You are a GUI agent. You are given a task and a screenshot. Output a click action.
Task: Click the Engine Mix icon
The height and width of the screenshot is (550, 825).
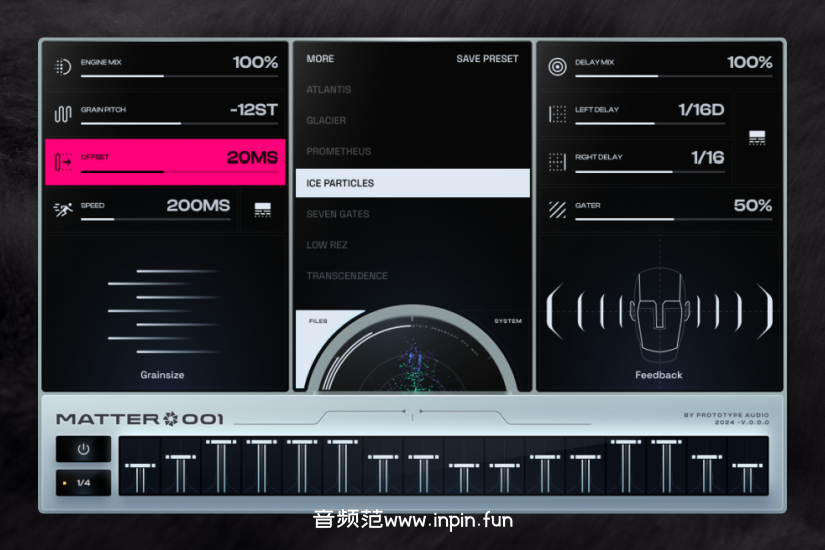pyautogui.click(x=63, y=67)
